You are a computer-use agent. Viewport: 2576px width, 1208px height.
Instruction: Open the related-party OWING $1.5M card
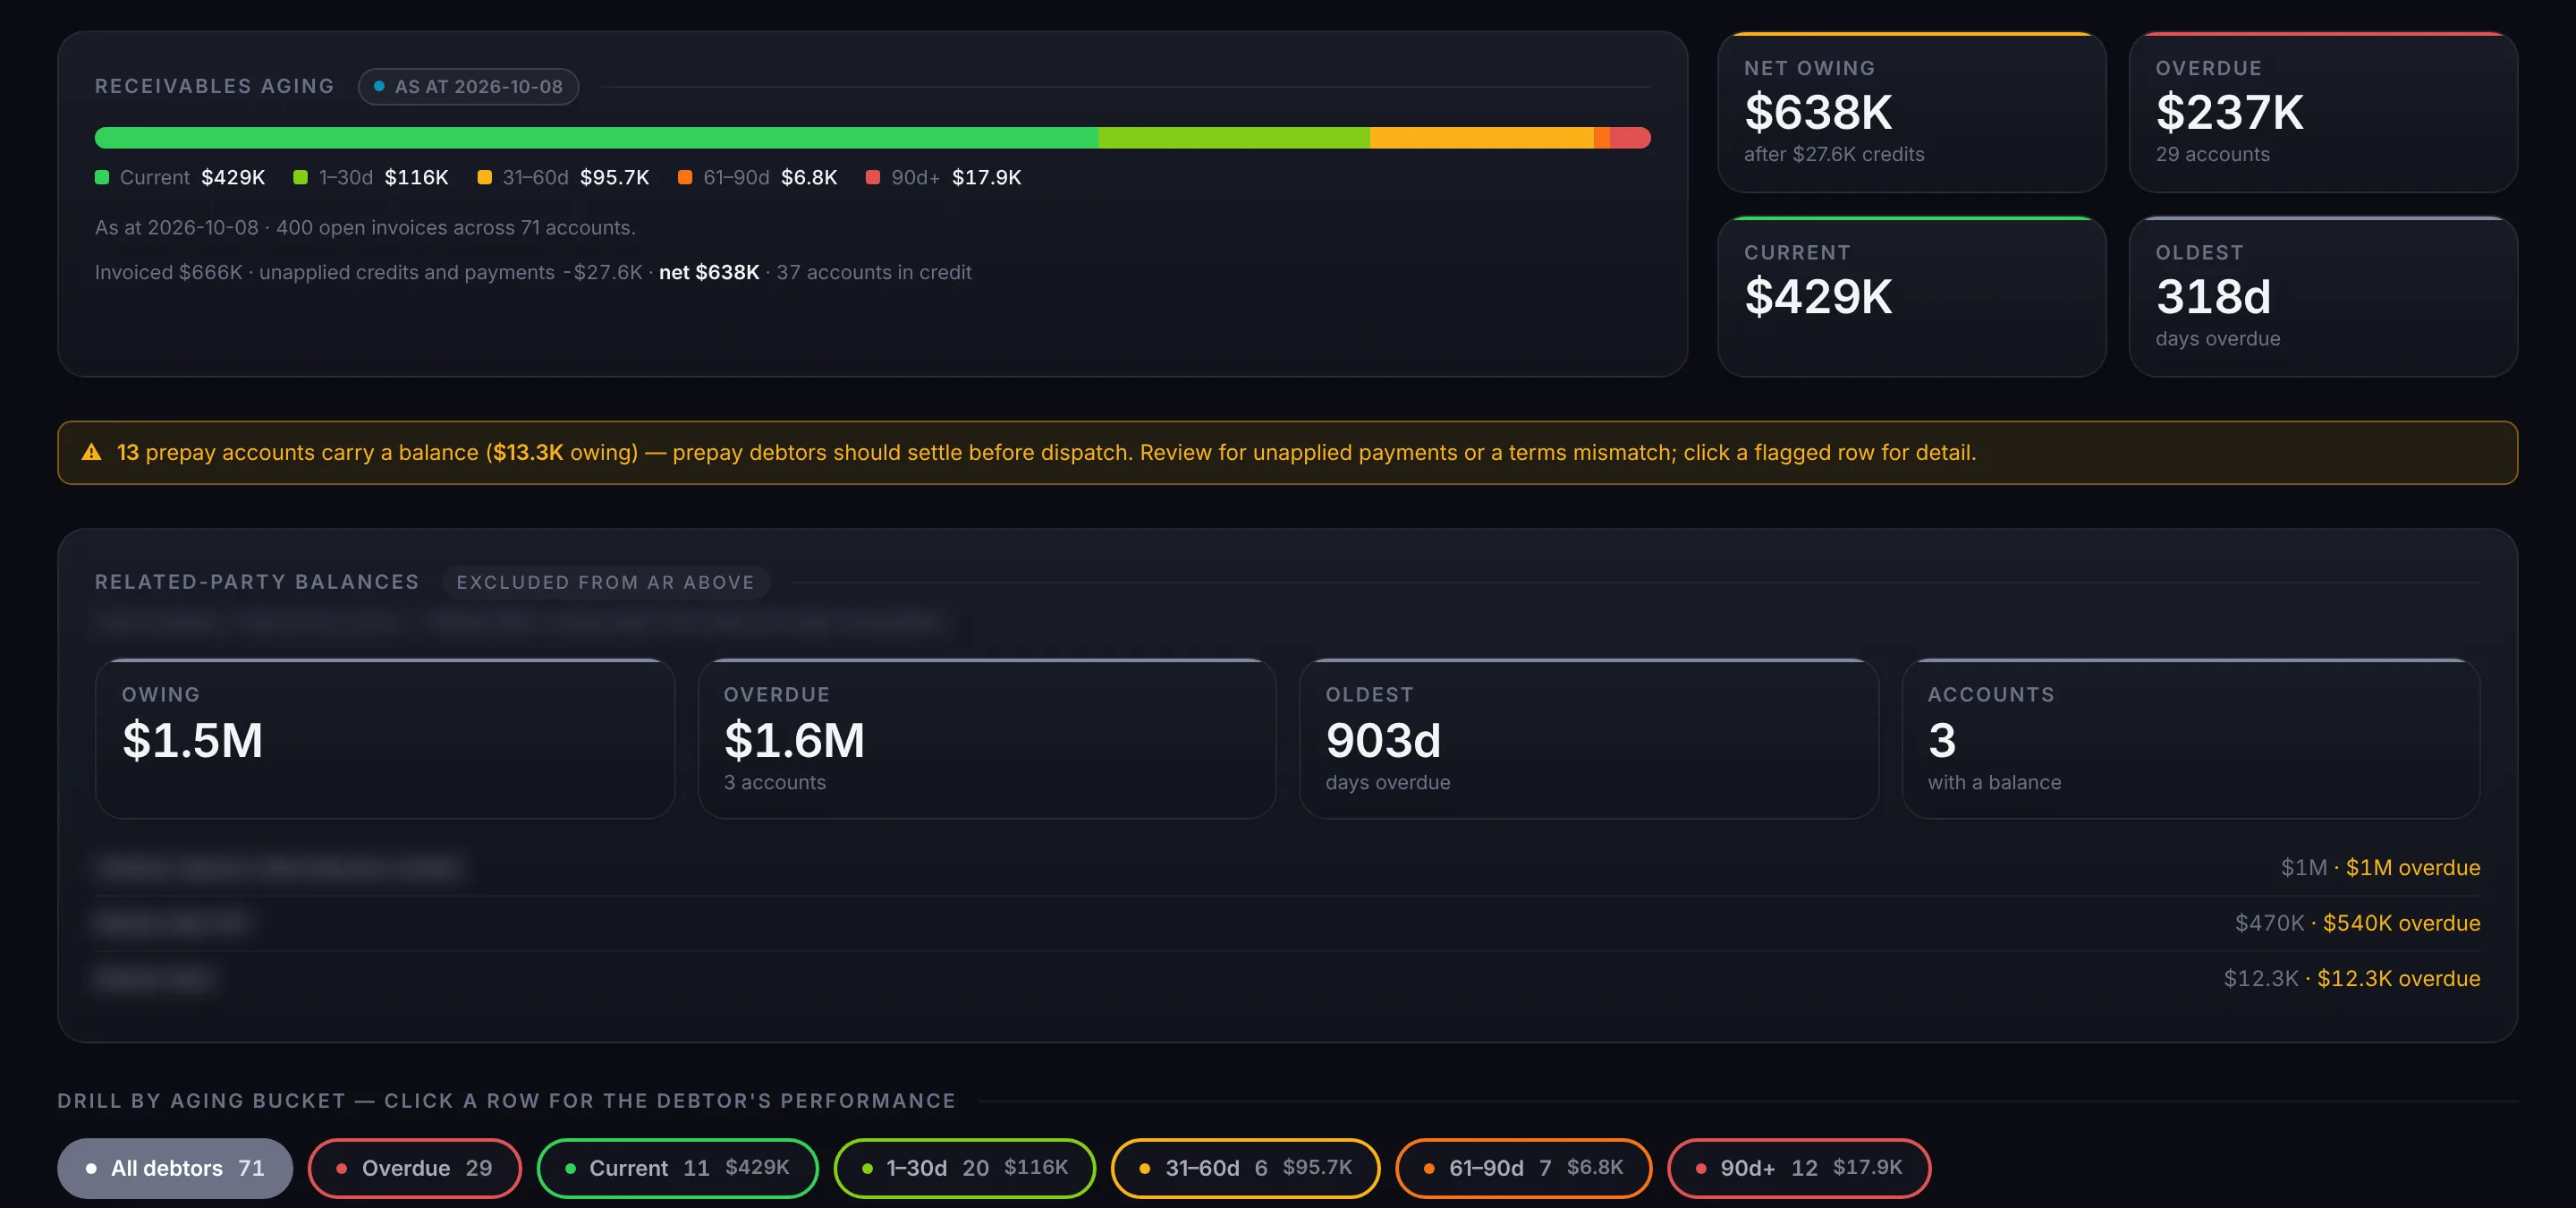click(385, 738)
